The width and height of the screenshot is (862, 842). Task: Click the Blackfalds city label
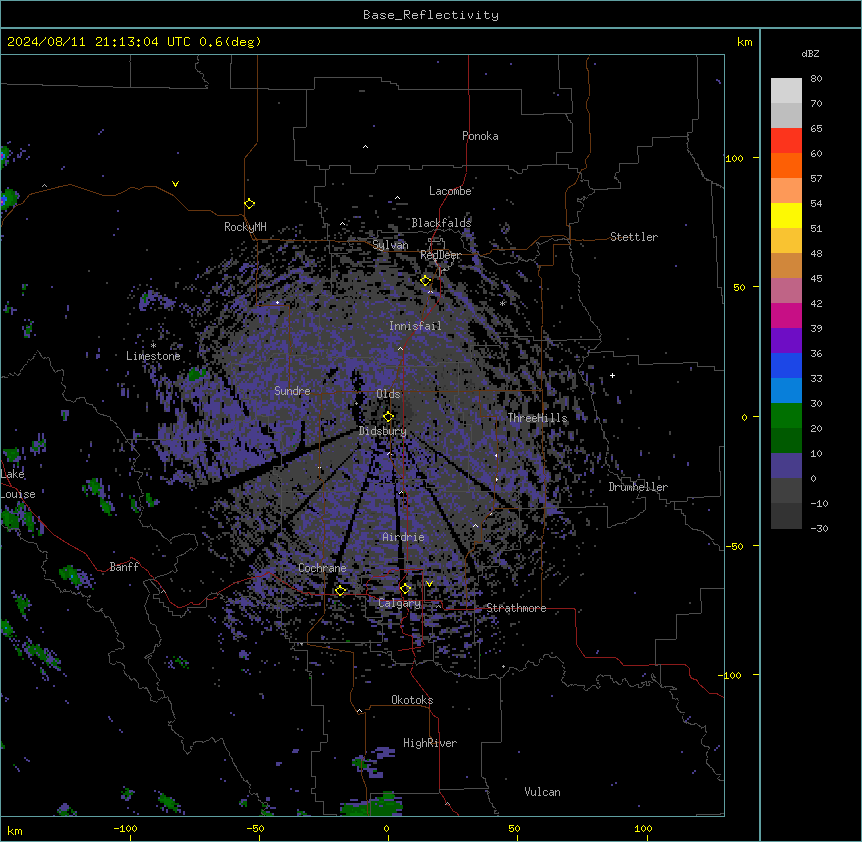point(441,223)
